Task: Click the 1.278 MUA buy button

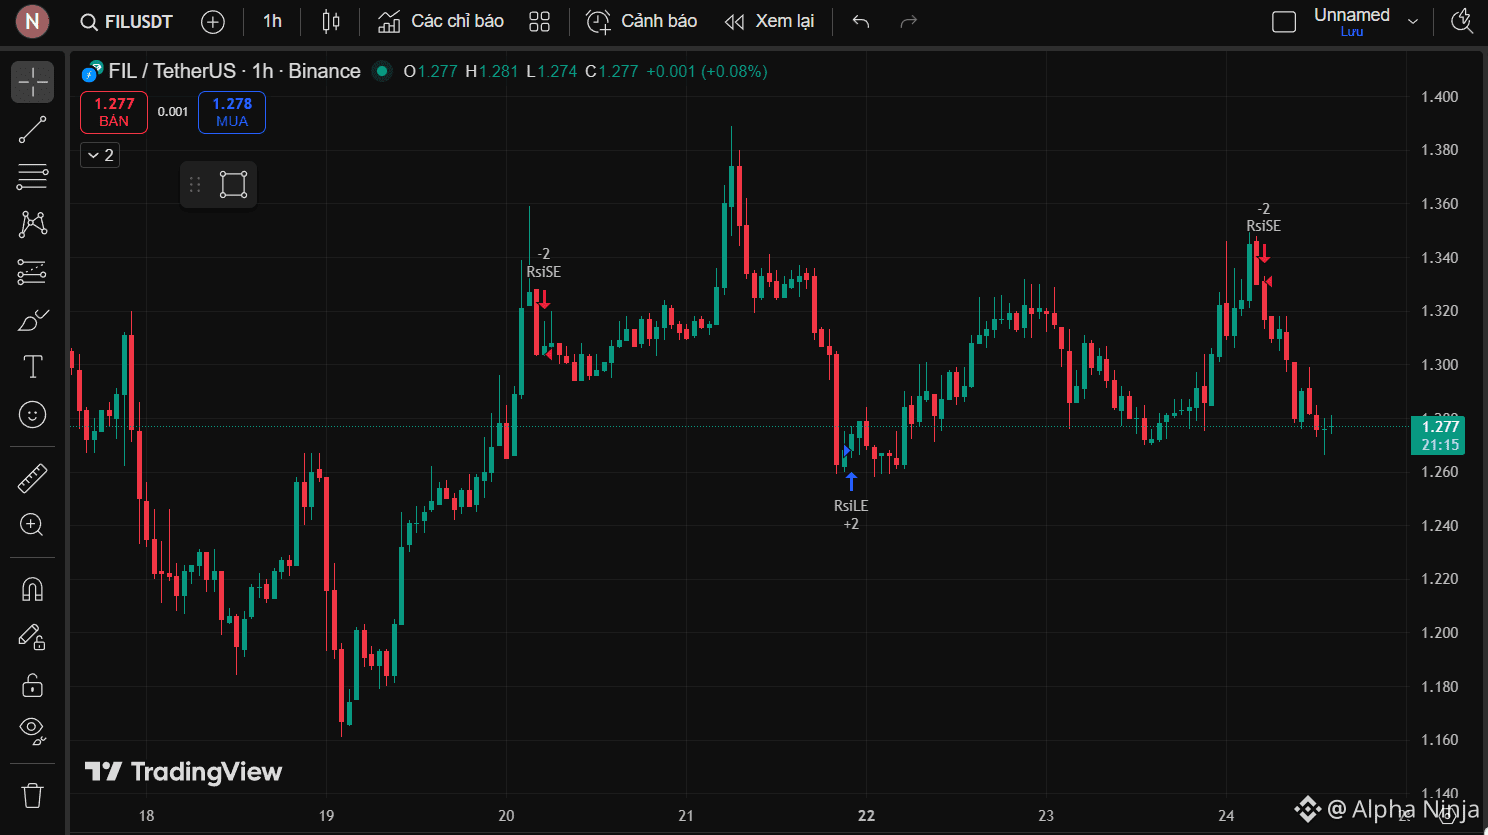Action: (x=232, y=112)
